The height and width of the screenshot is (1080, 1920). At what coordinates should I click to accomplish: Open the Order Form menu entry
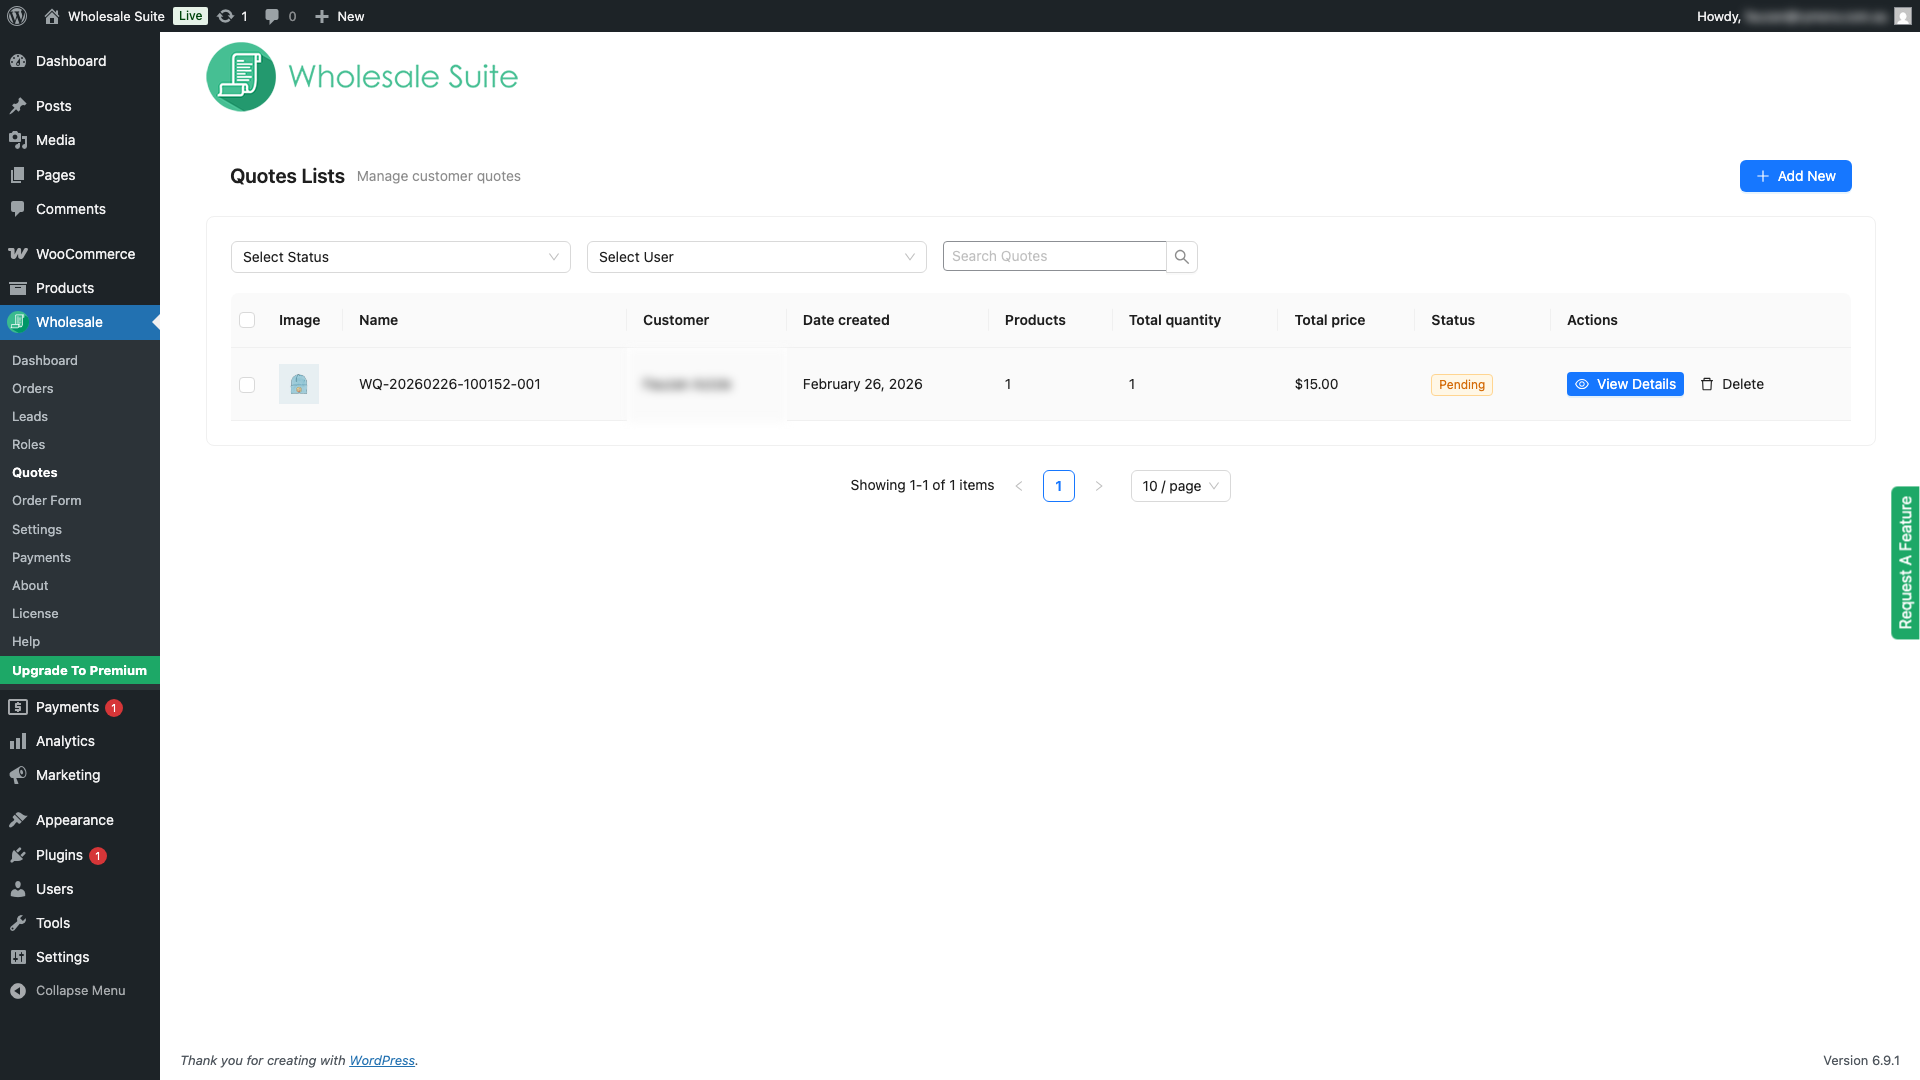47,500
